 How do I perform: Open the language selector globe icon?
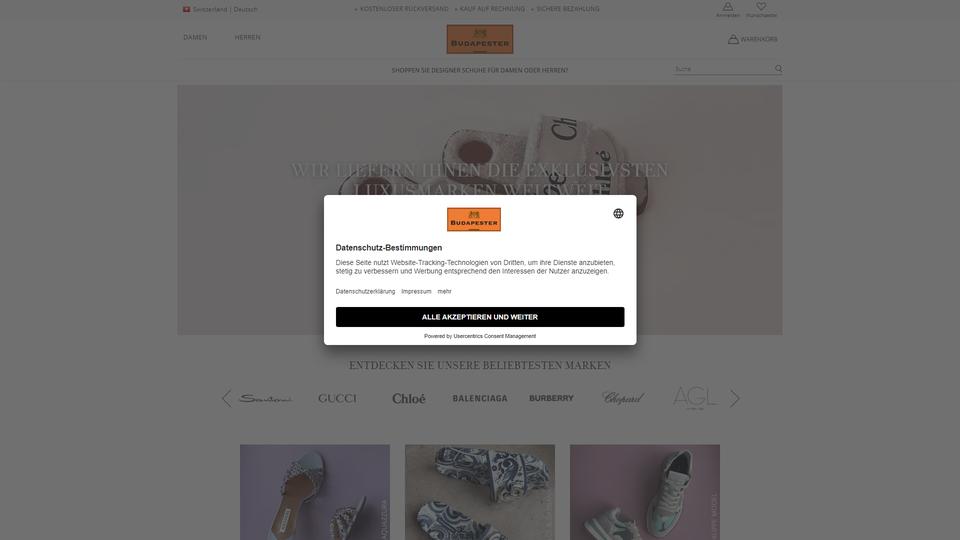pyautogui.click(x=618, y=213)
